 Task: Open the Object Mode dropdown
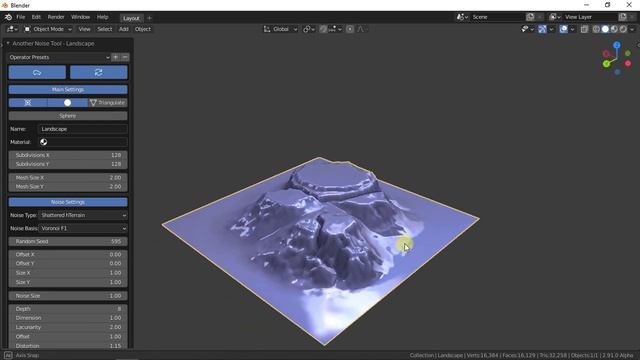48,29
